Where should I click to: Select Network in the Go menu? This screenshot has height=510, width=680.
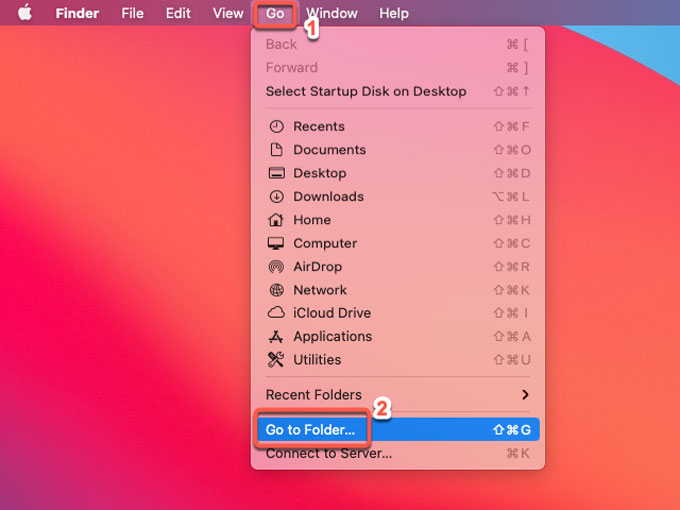(398, 290)
